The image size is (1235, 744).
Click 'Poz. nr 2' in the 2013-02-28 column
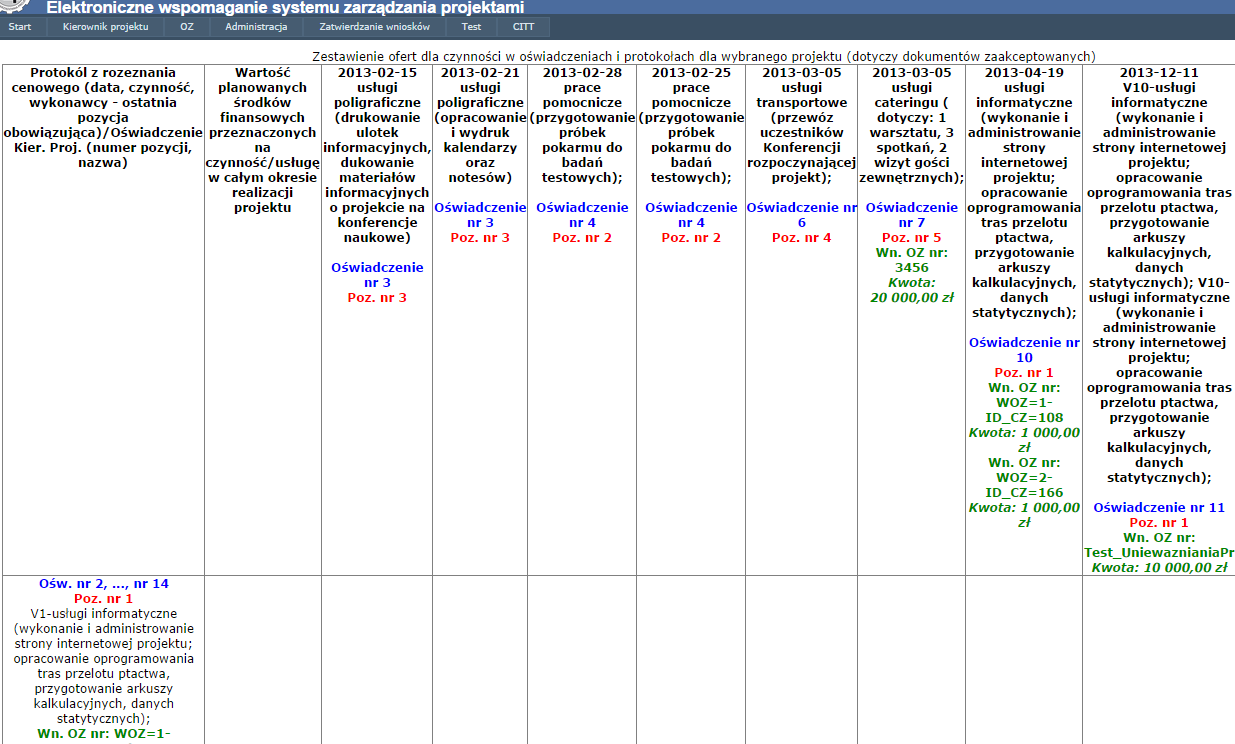(x=582, y=238)
